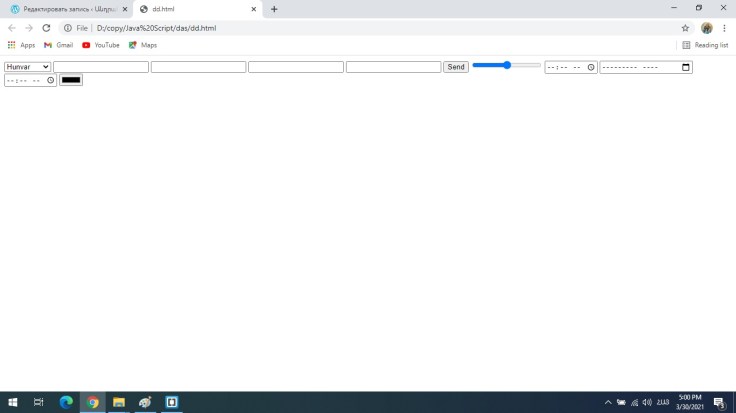Open File Explorer from the taskbar
Screen dimensions: 736x413
point(119,402)
